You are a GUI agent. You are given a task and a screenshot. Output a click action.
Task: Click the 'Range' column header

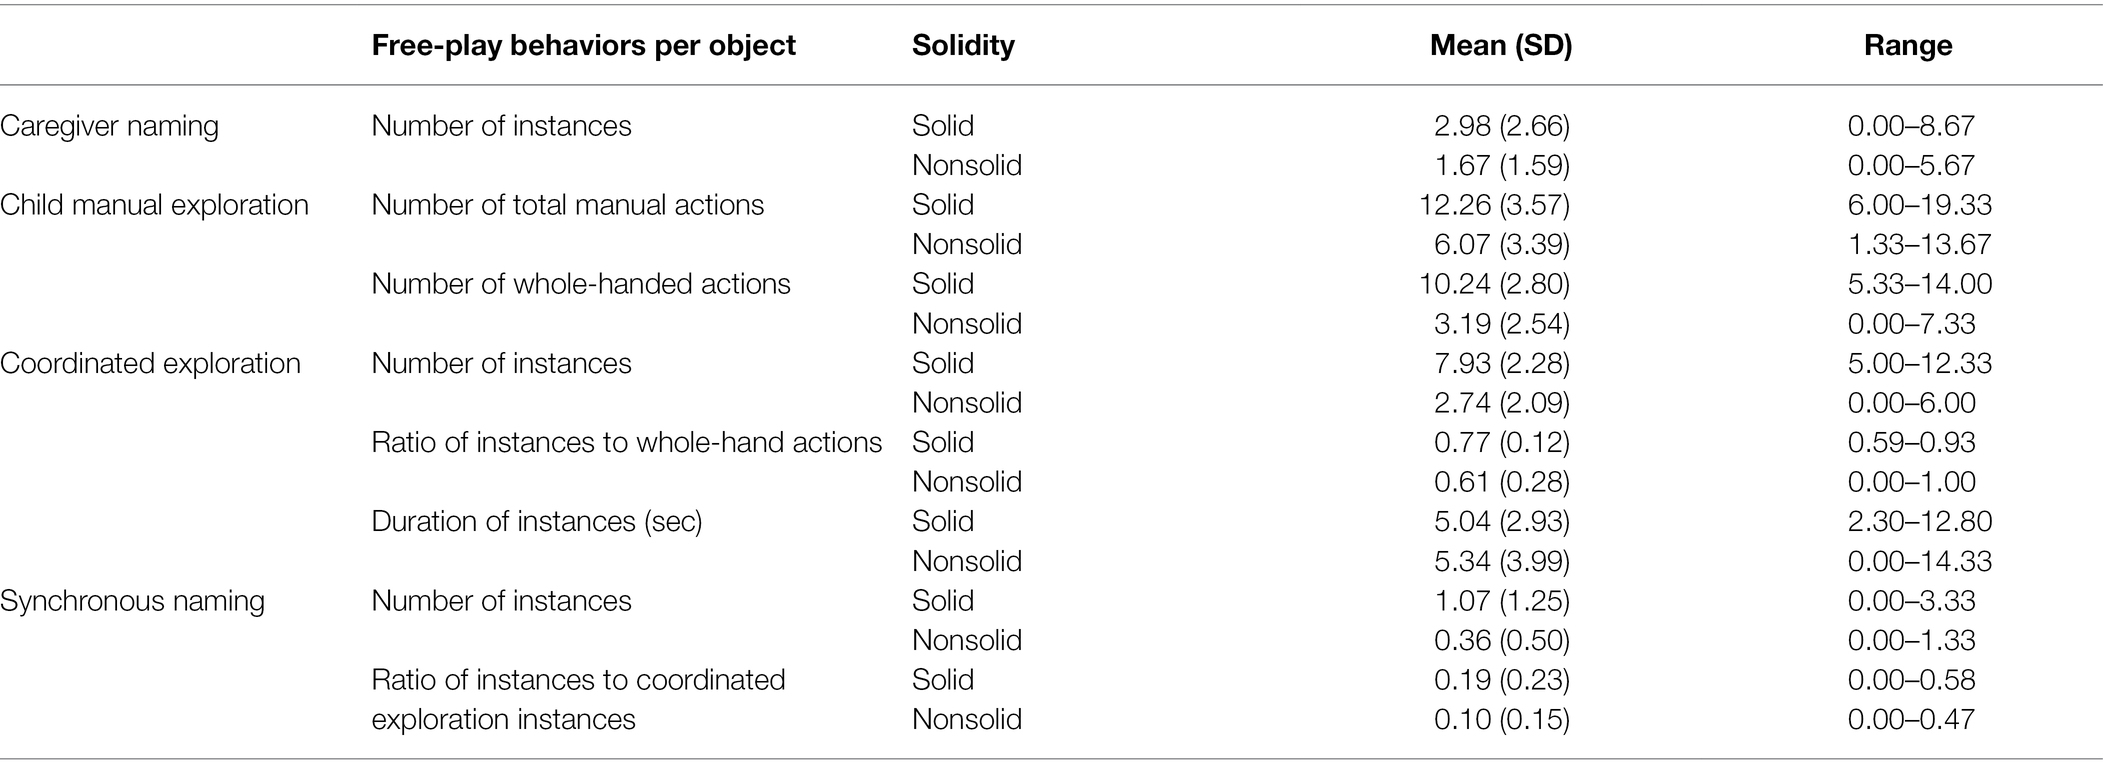pos(1908,46)
